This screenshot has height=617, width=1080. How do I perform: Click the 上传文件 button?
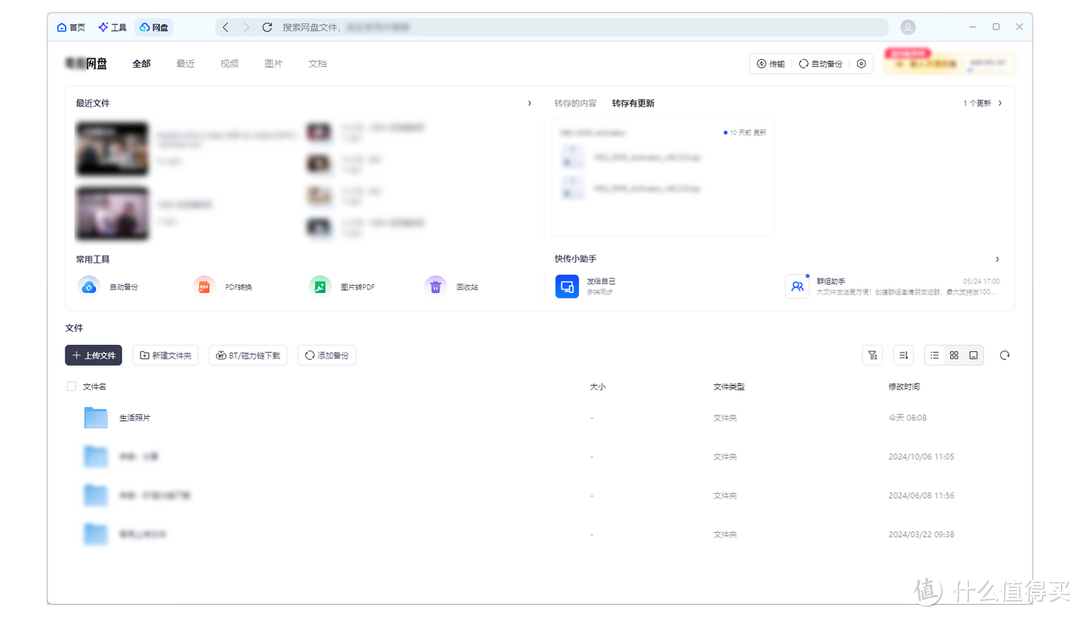(93, 355)
